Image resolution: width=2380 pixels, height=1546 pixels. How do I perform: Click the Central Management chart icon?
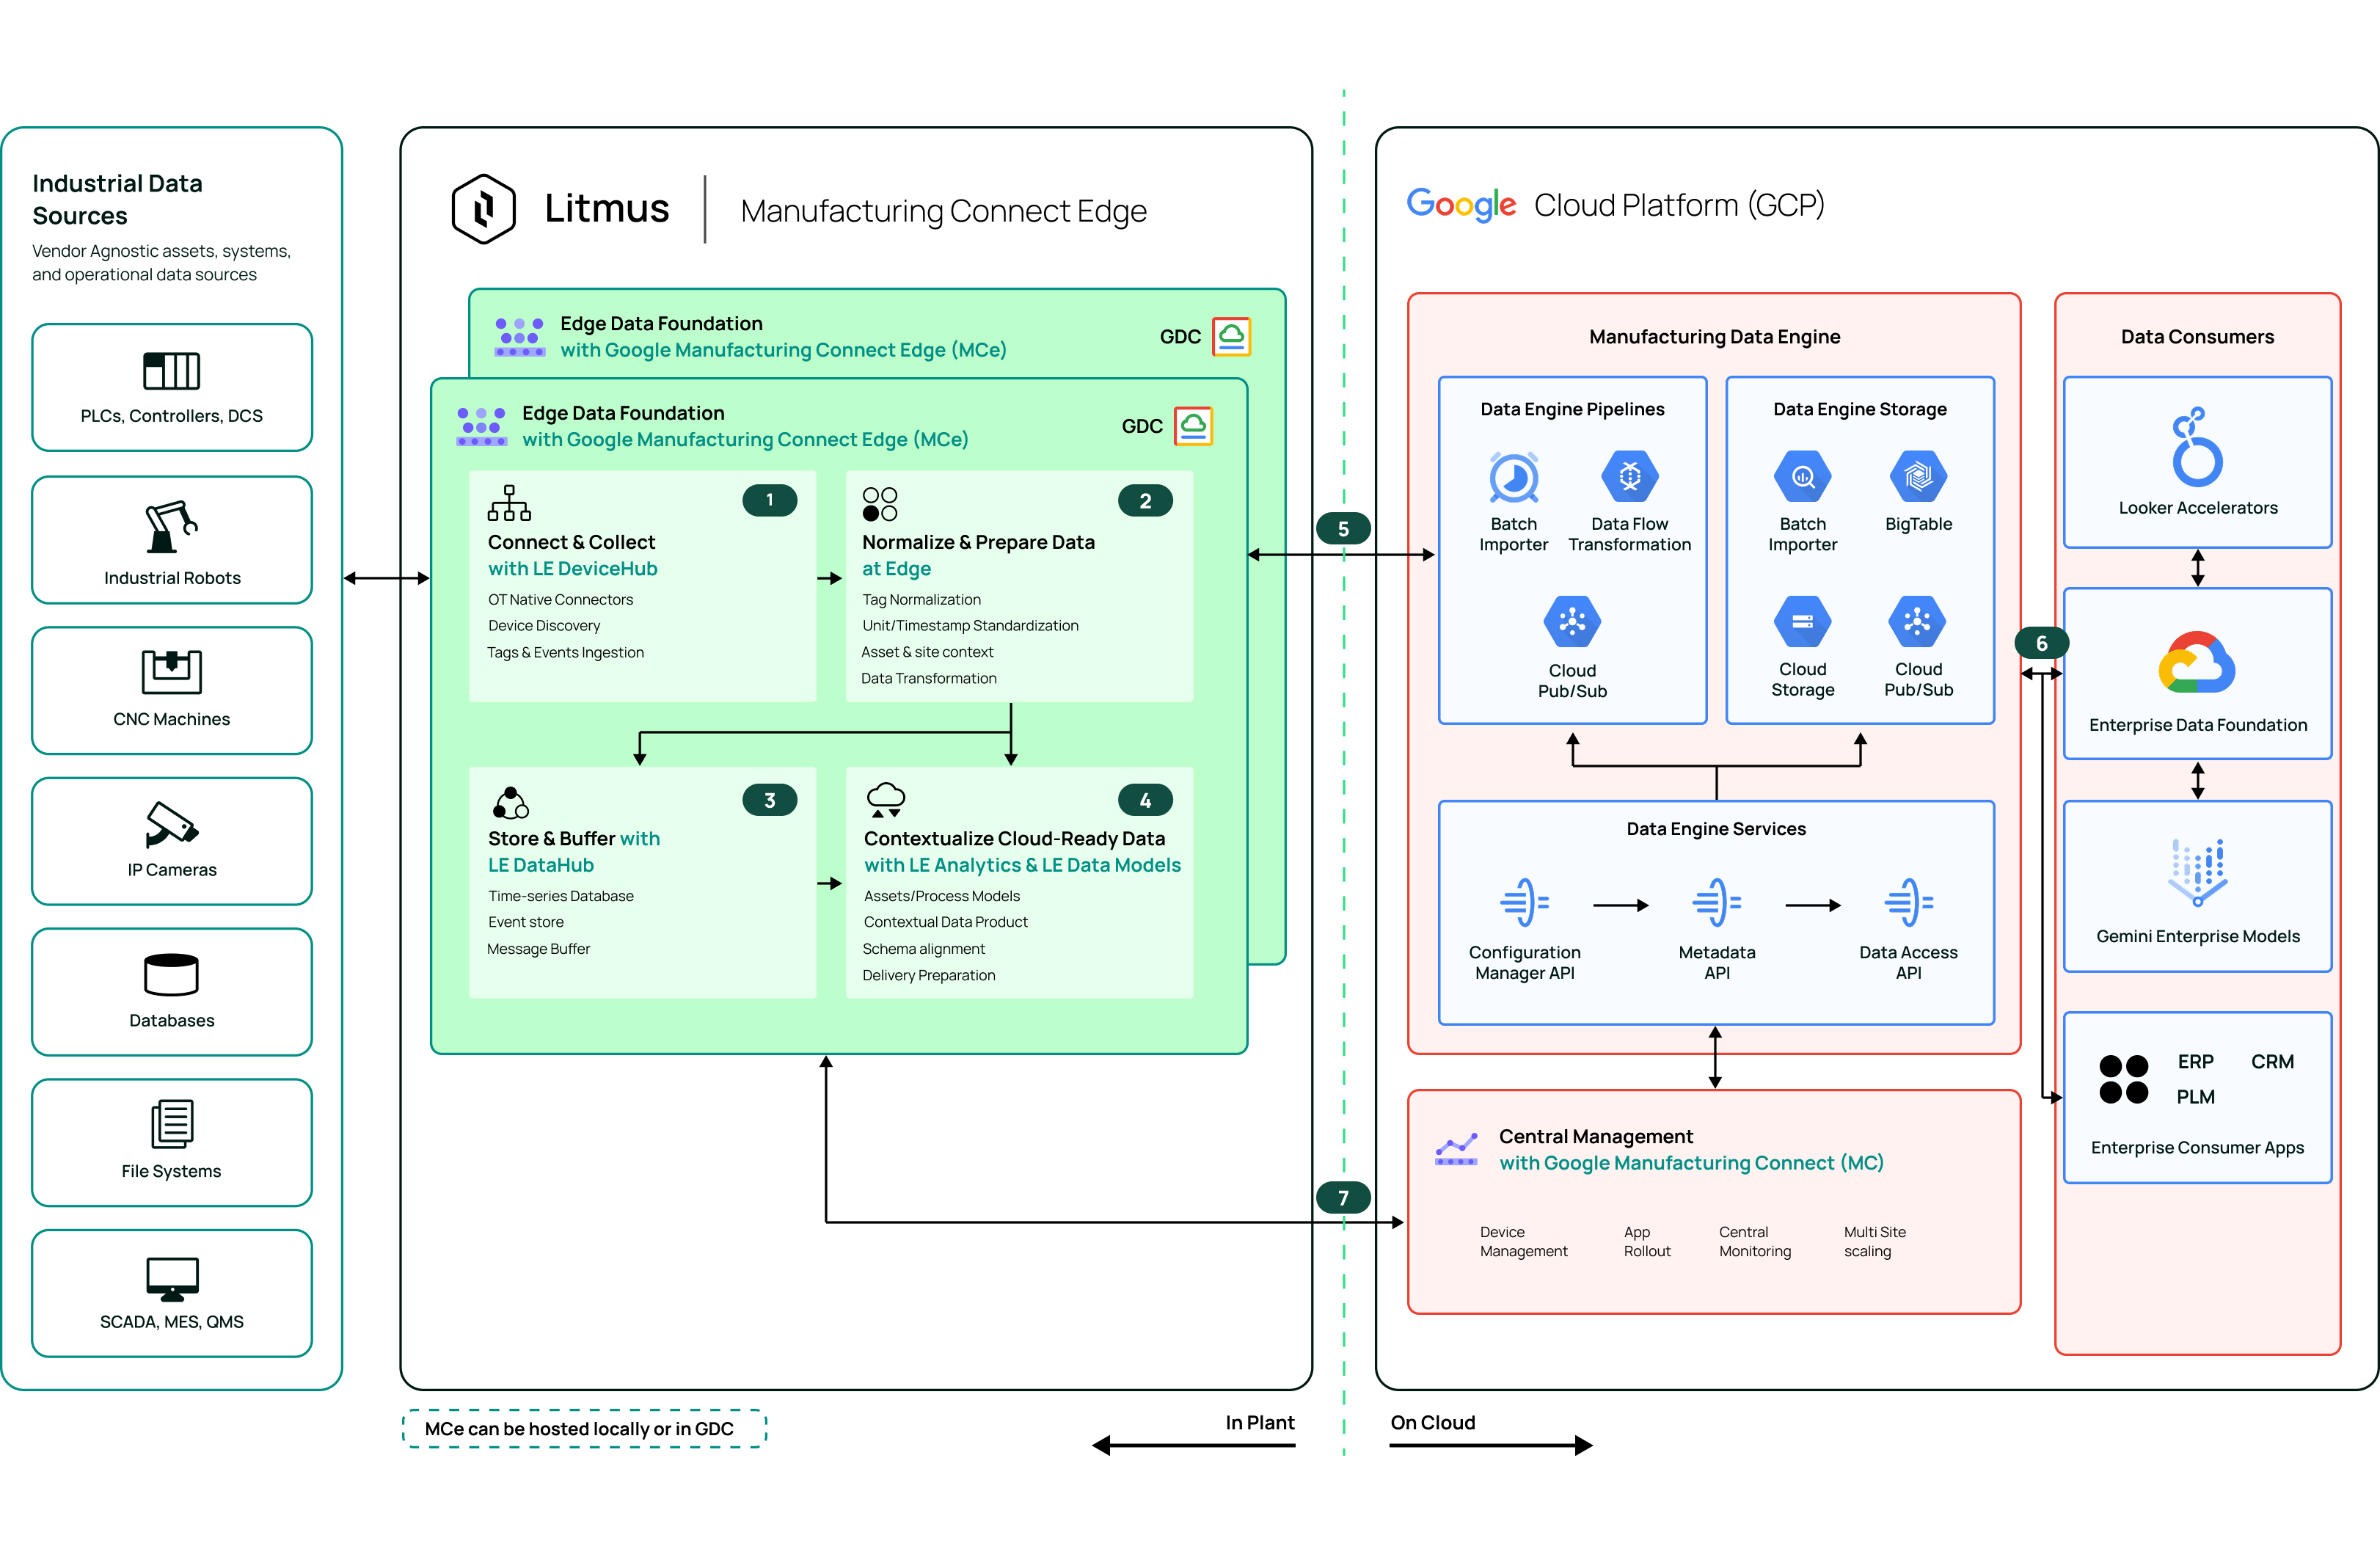pyautogui.click(x=1456, y=1149)
